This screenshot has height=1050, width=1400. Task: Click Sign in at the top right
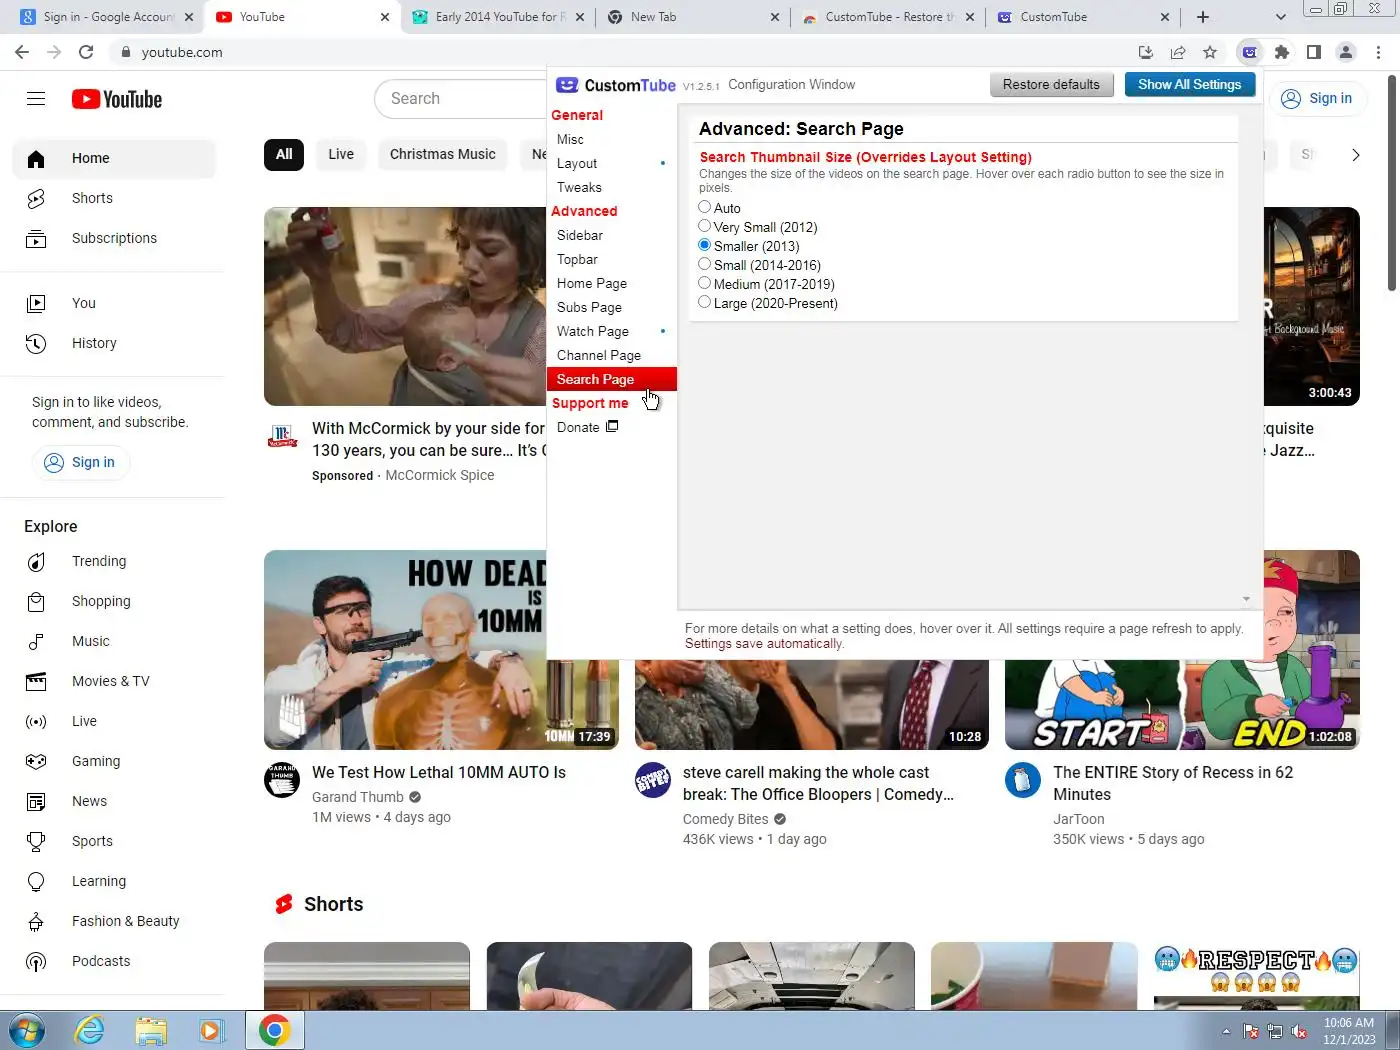coord(1316,98)
